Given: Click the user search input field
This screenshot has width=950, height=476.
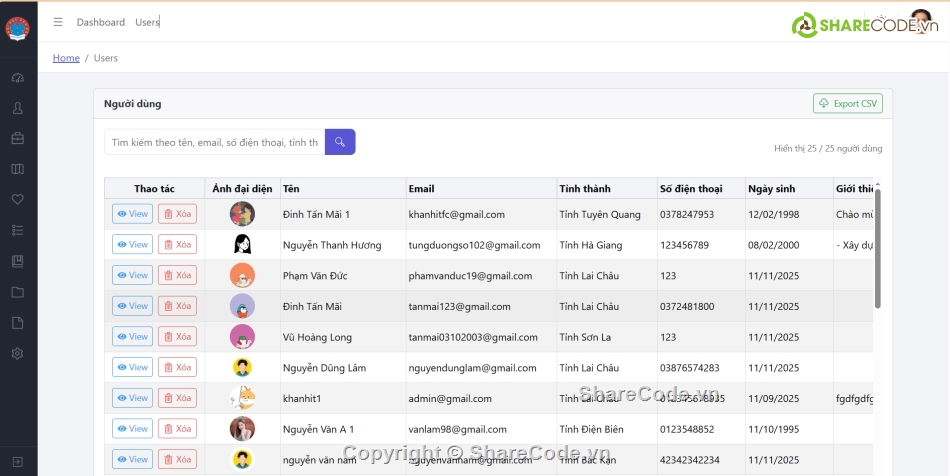Looking at the screenshot, I should coord(214,143).
